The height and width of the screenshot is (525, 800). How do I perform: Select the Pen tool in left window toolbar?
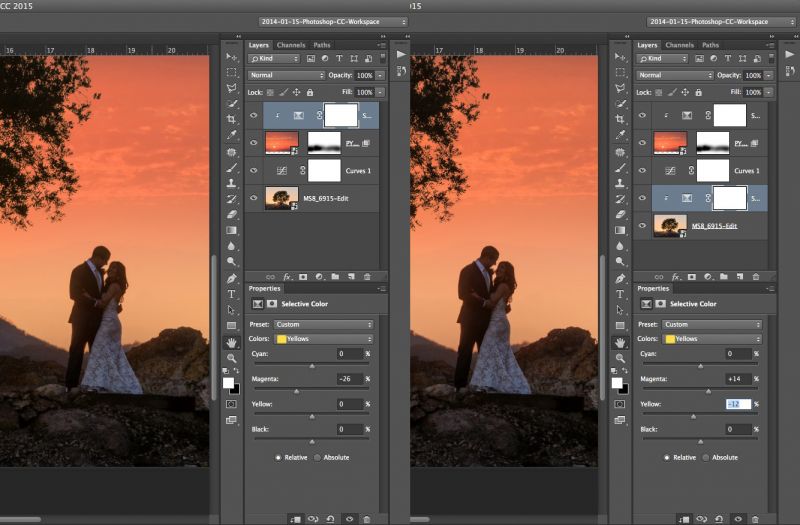231,279
